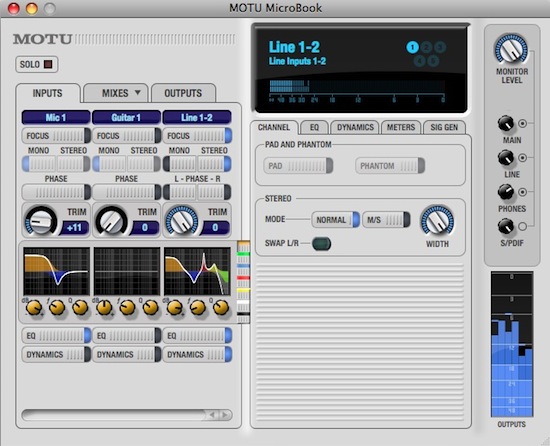Screen dimensions: 550x446
Task: Click Mic 1 EQ dB gain knob
Action: 34,308
